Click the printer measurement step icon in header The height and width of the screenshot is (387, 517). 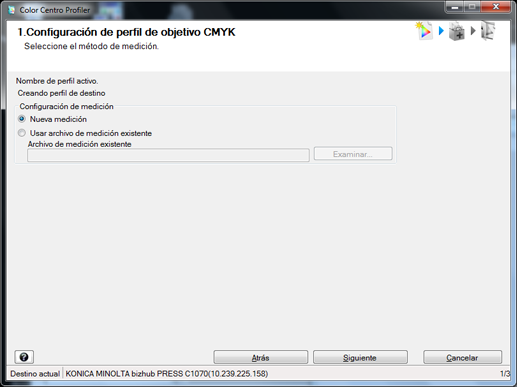coord(457,31)
